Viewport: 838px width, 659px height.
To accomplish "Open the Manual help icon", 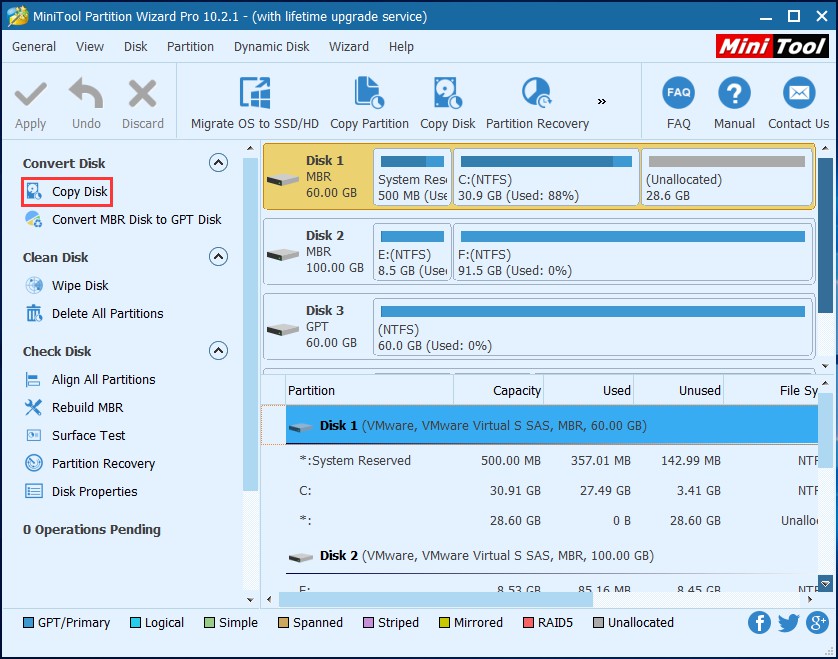I will click(734, 93).
